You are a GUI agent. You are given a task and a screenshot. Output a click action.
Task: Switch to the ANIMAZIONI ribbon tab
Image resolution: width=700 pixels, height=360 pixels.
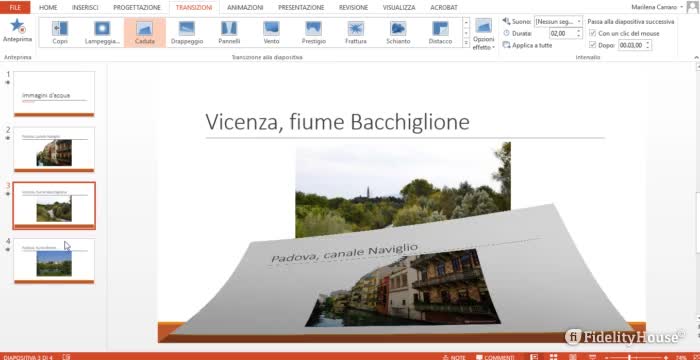[x=245, y=8]
